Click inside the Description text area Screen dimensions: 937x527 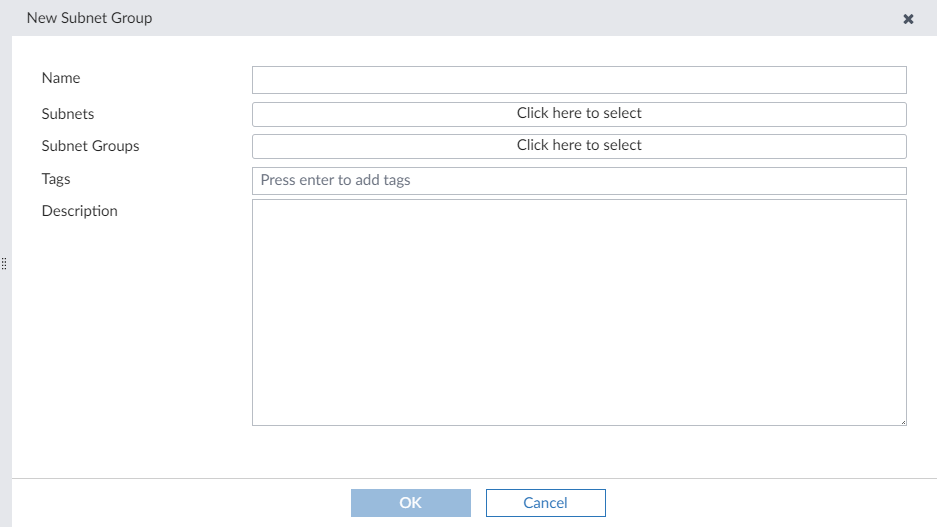tap(578, 312)
